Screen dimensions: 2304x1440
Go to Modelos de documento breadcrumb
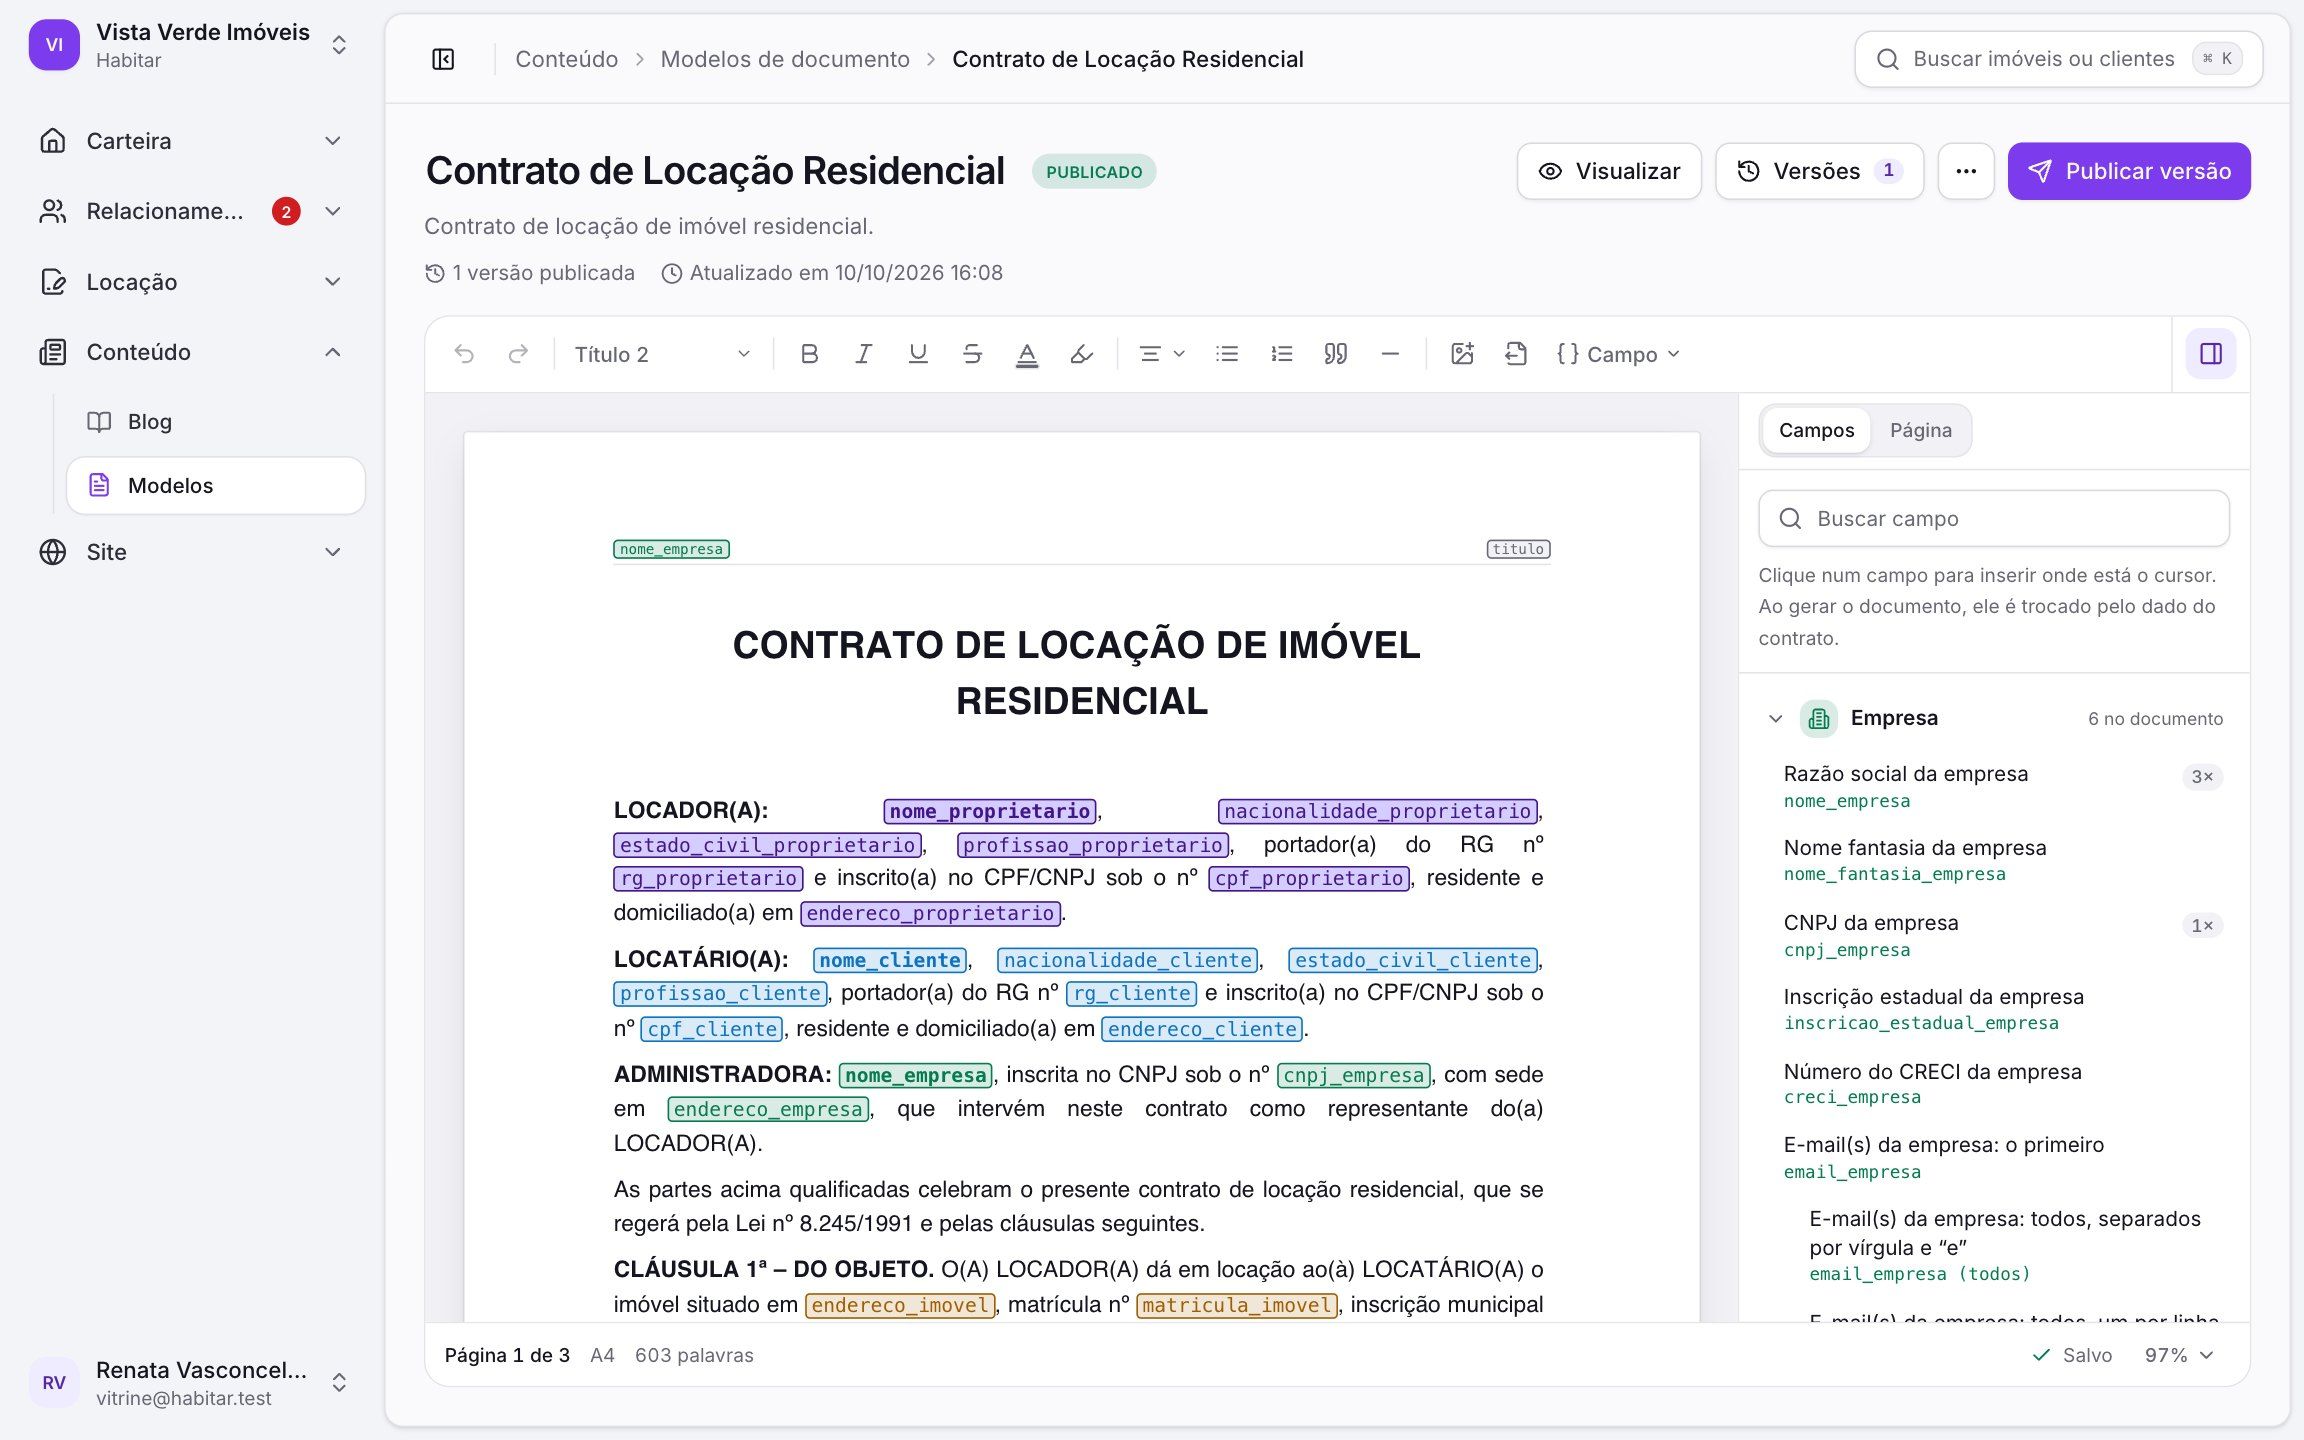click(785, 59)
